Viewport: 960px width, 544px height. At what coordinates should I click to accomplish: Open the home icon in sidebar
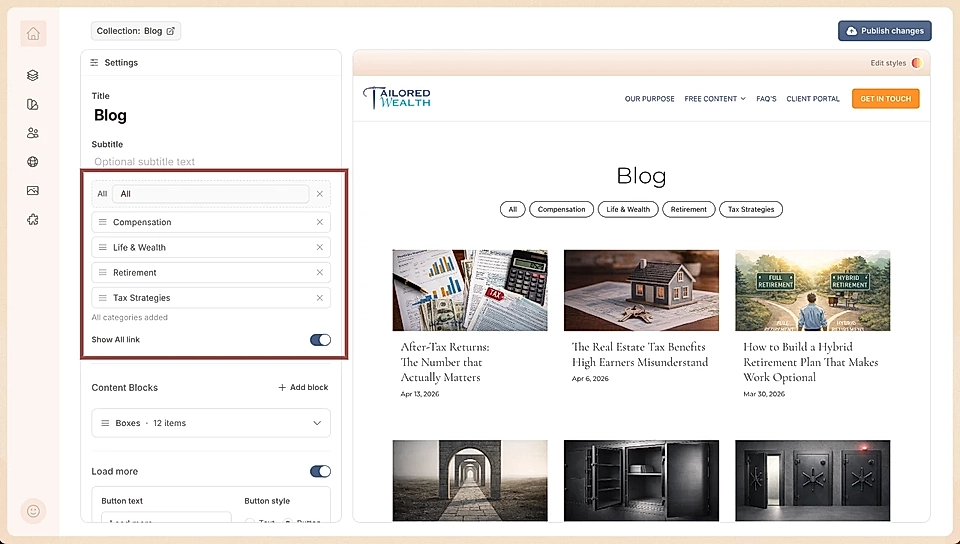pyautogui.click(x=33, y=34)
